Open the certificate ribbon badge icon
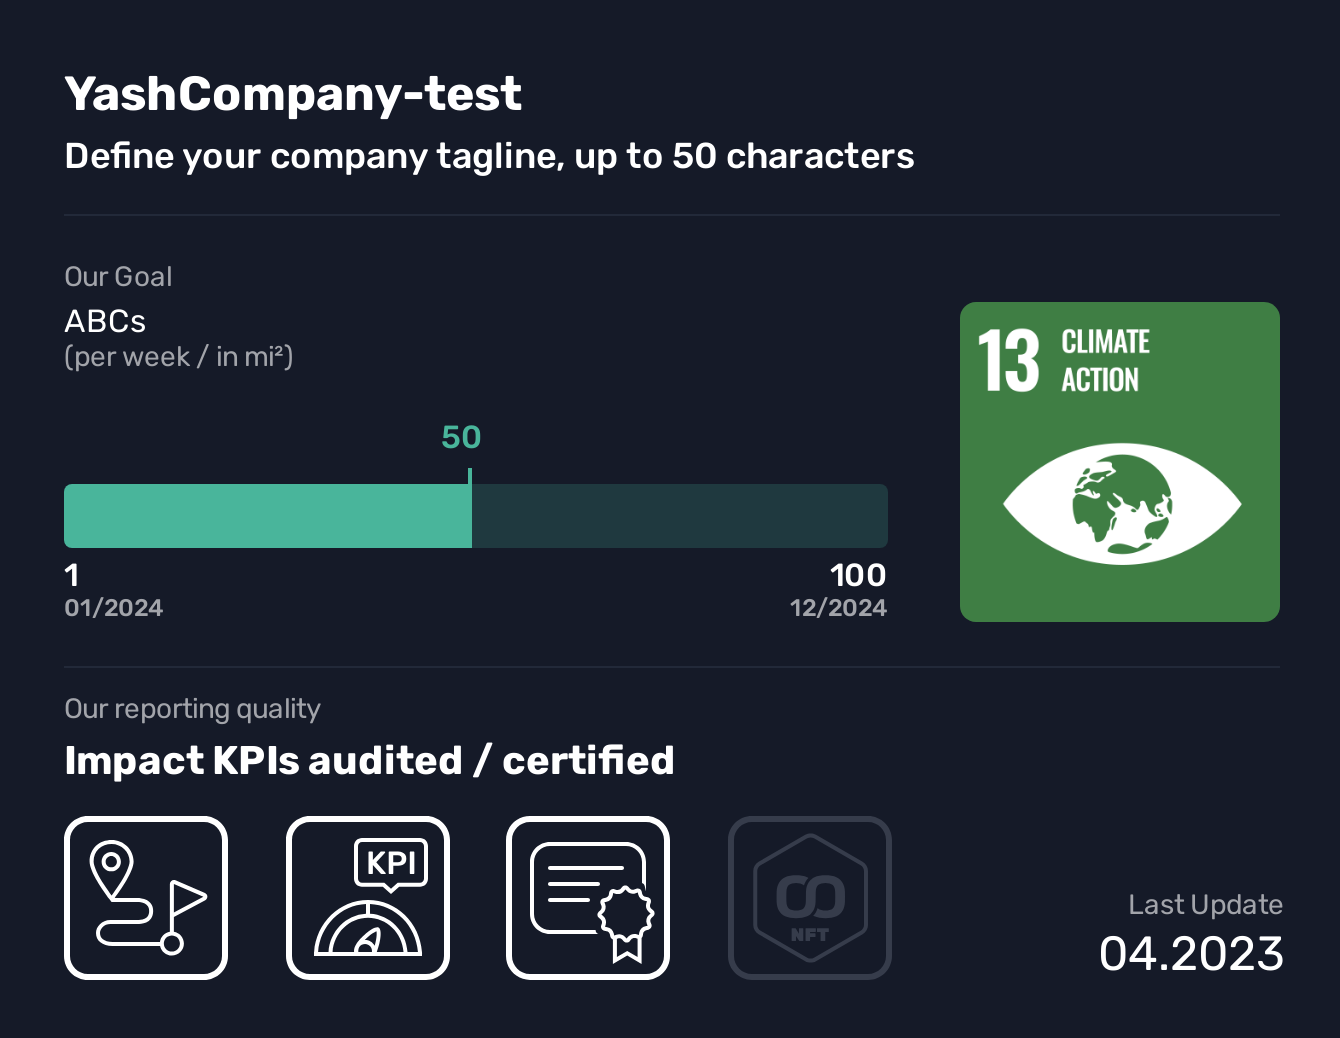 588,897
